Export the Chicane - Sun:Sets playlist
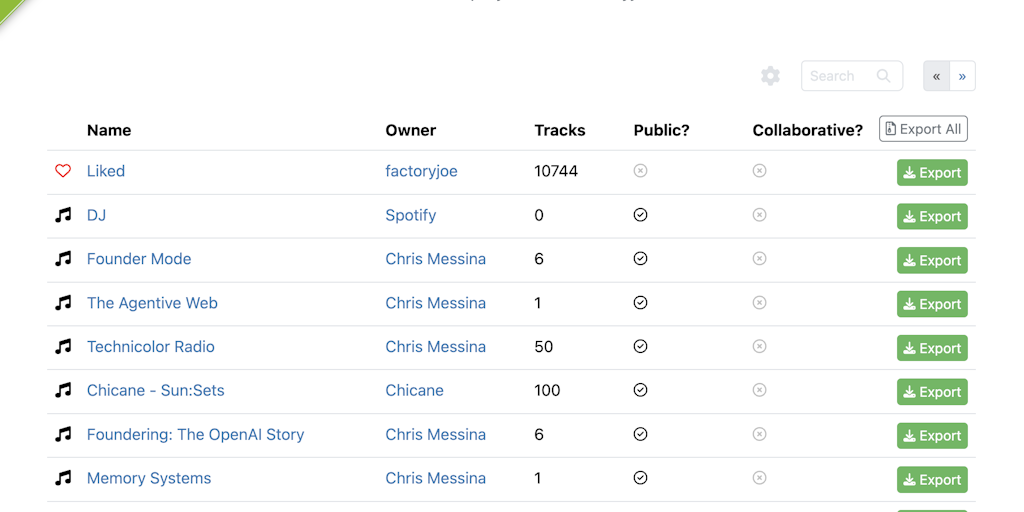1024x512 pixels. (932, 392)
